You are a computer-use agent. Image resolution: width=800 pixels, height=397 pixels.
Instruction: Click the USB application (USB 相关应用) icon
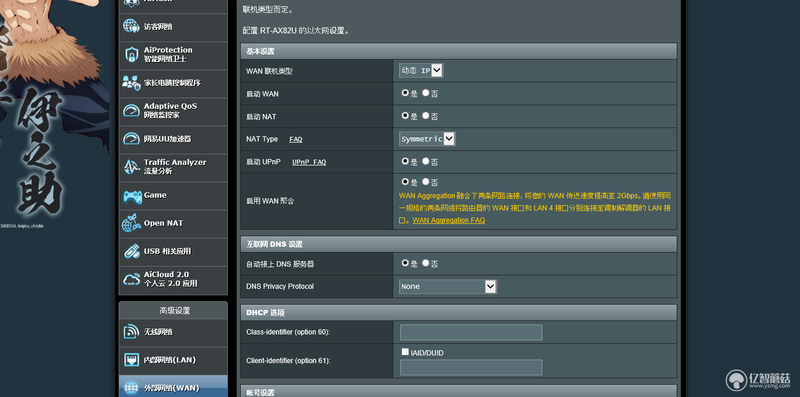[131, 251]
